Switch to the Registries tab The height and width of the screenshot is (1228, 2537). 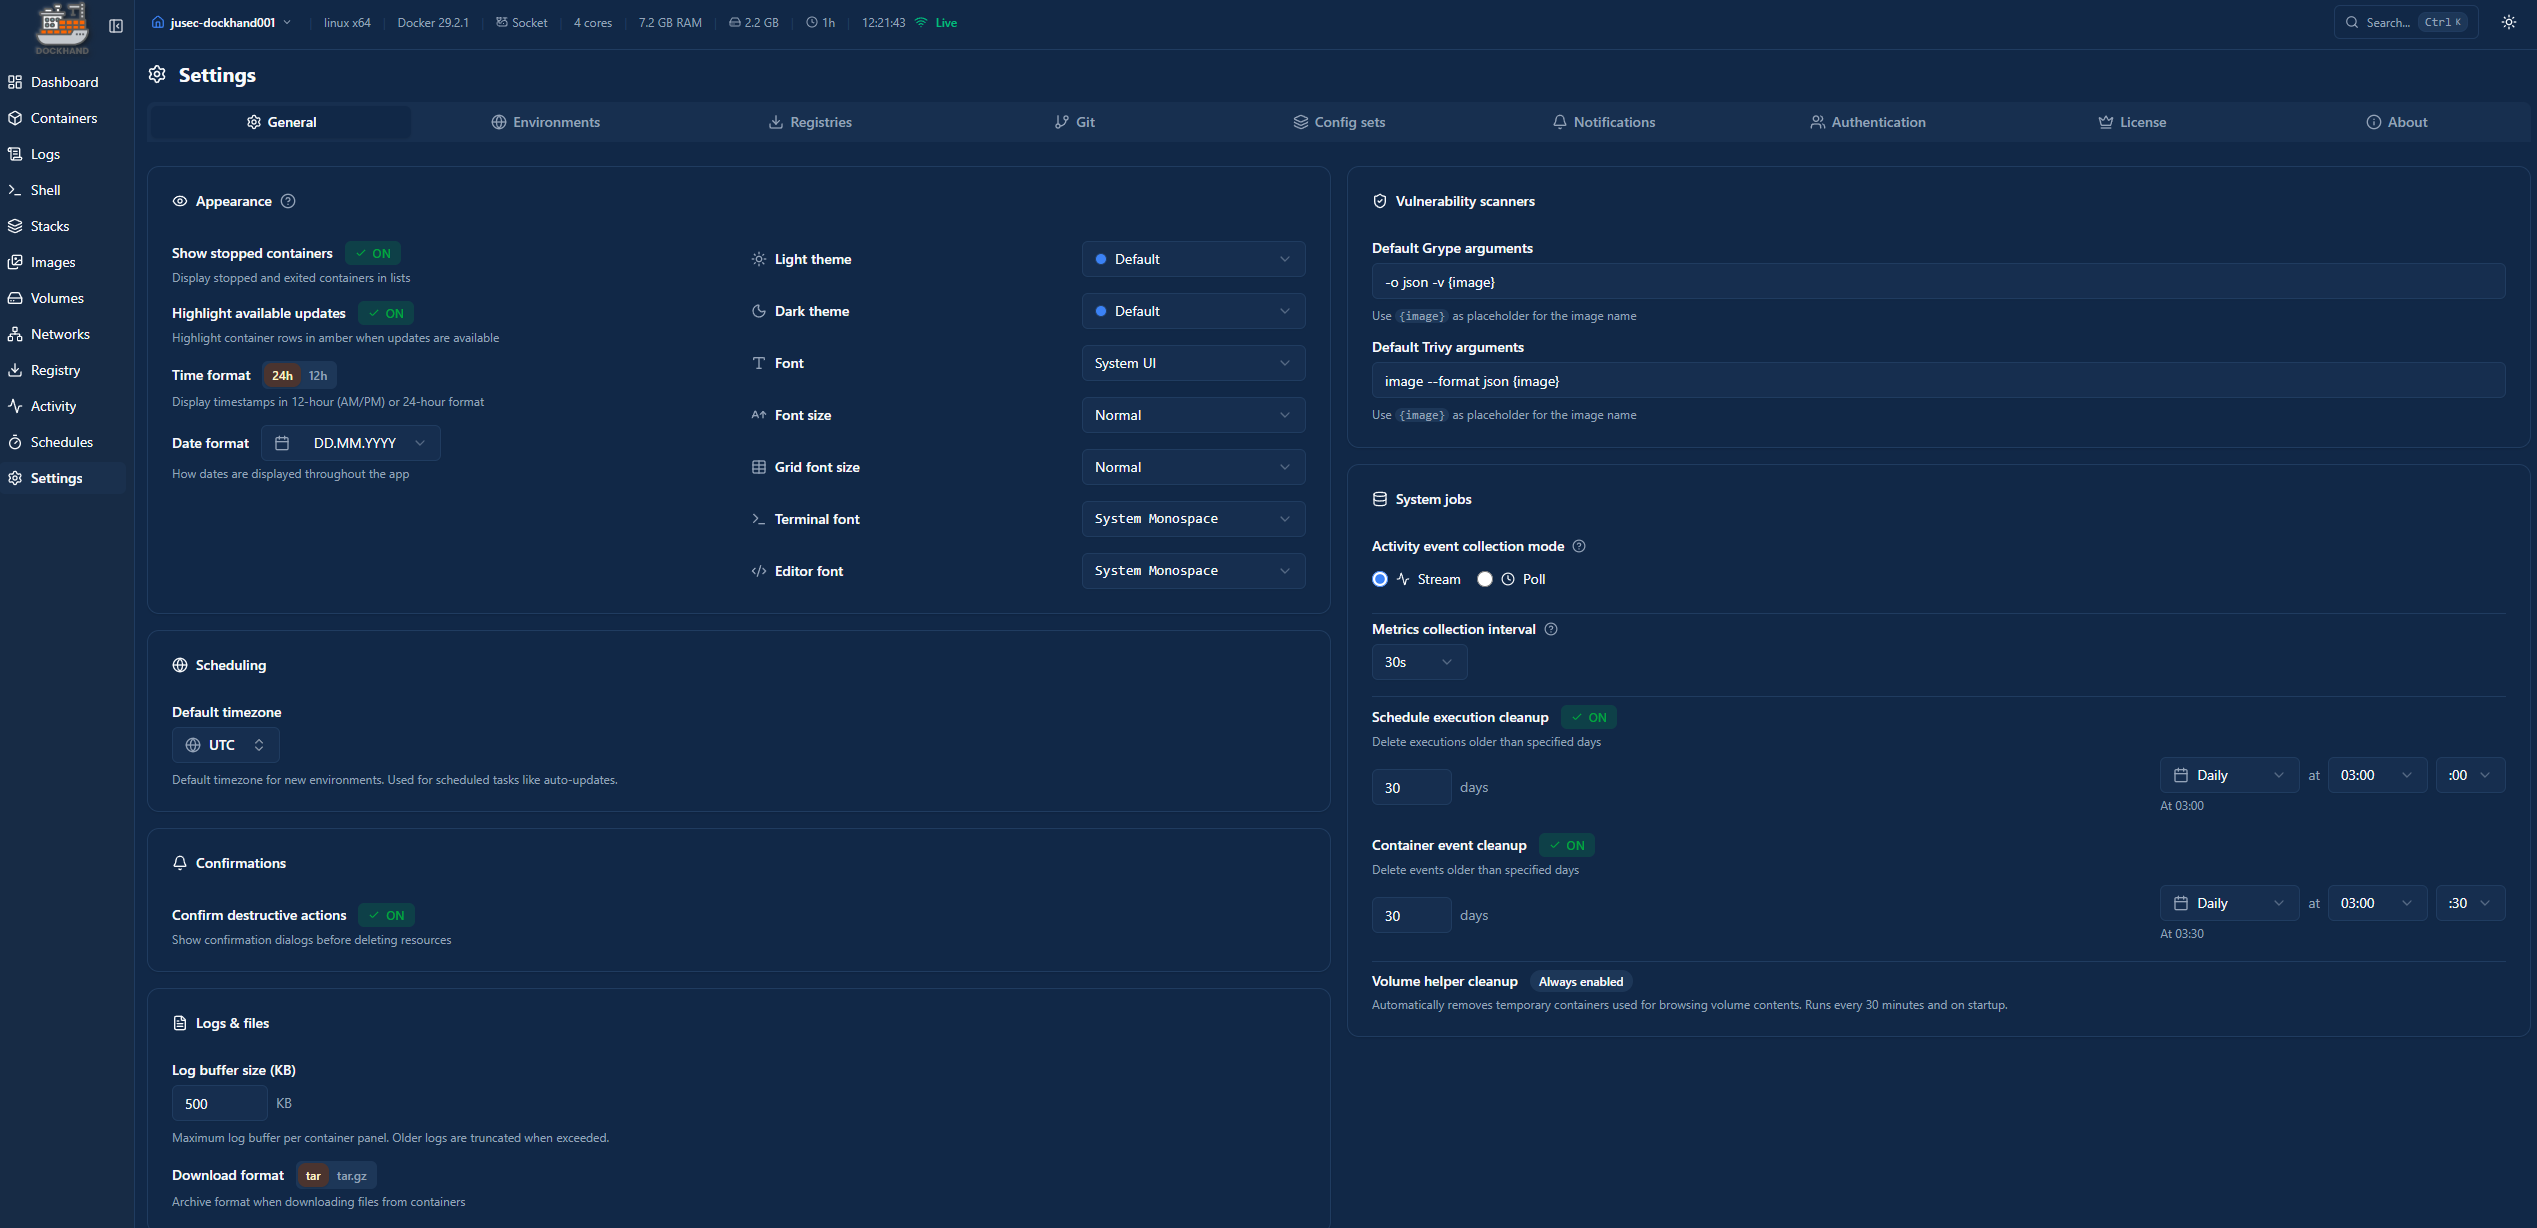[x=810, y=122]
